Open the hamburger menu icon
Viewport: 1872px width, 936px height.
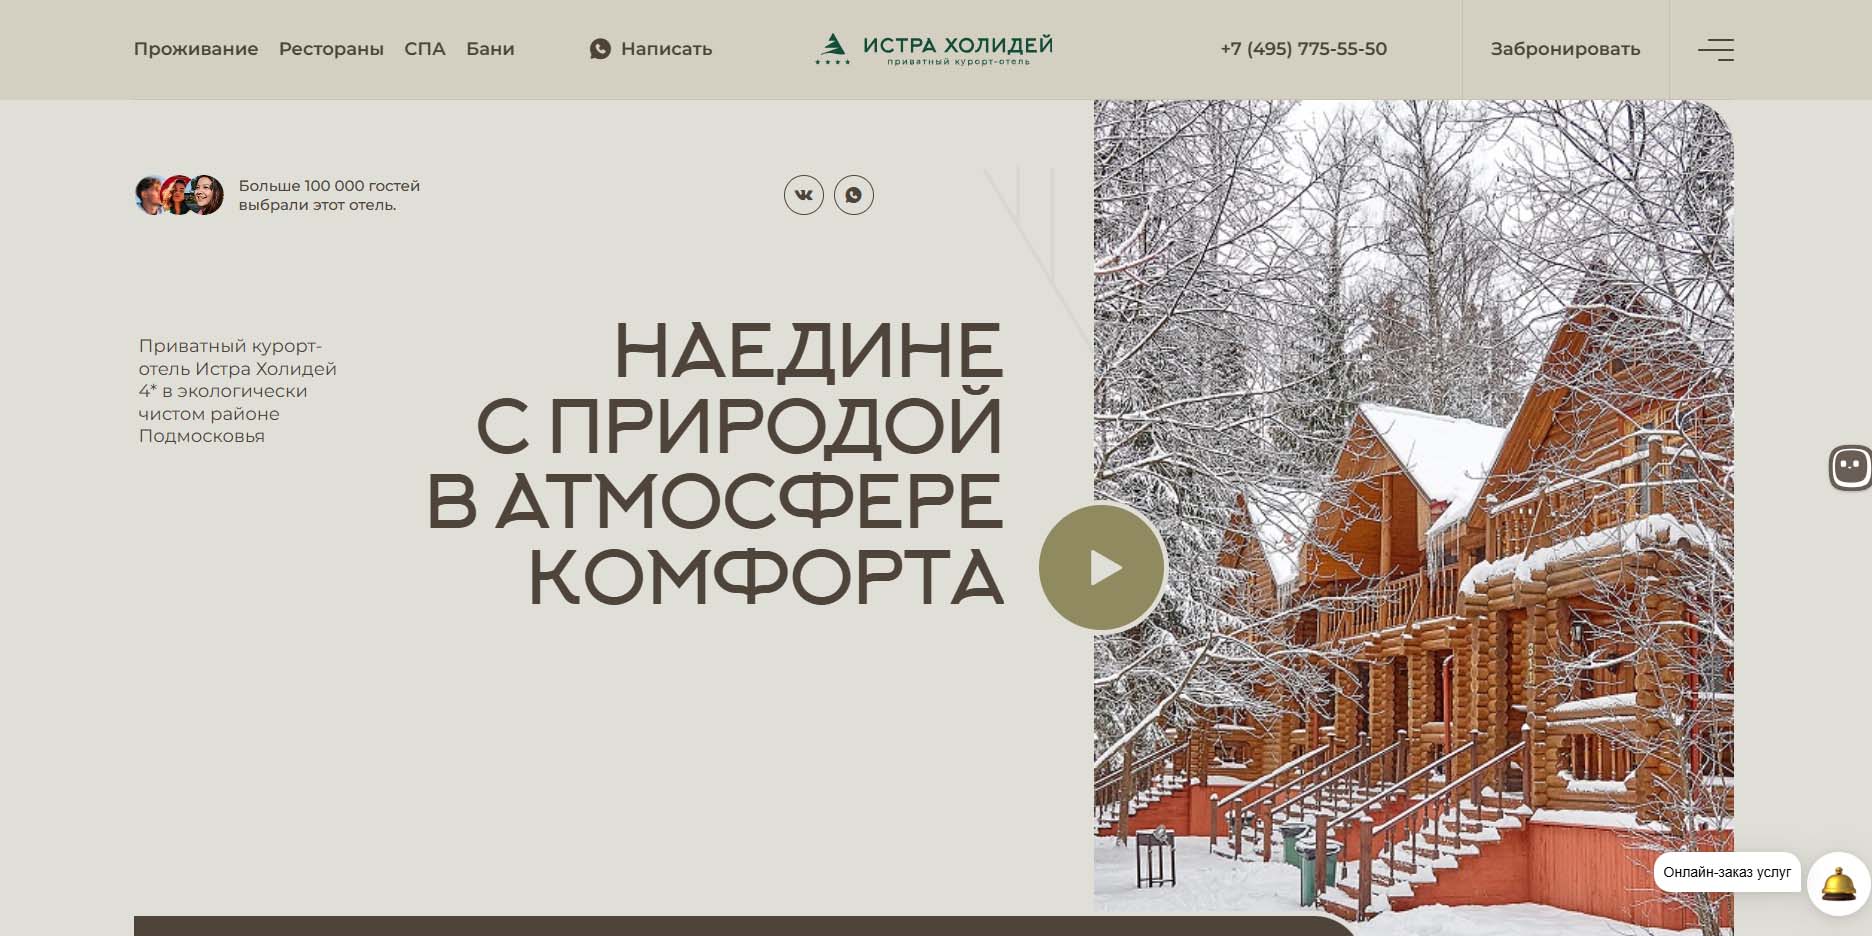(x=1716, y=49)
